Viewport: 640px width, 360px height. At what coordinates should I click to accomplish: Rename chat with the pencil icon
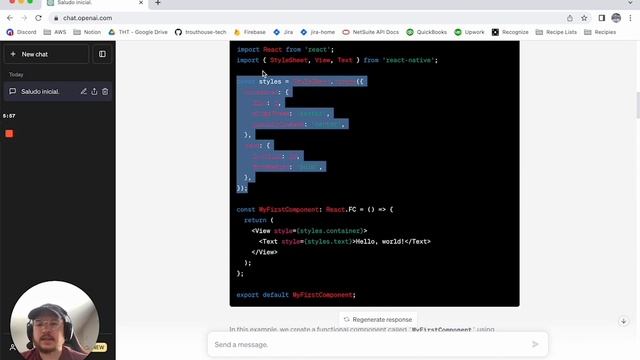(x=84, y=91)
